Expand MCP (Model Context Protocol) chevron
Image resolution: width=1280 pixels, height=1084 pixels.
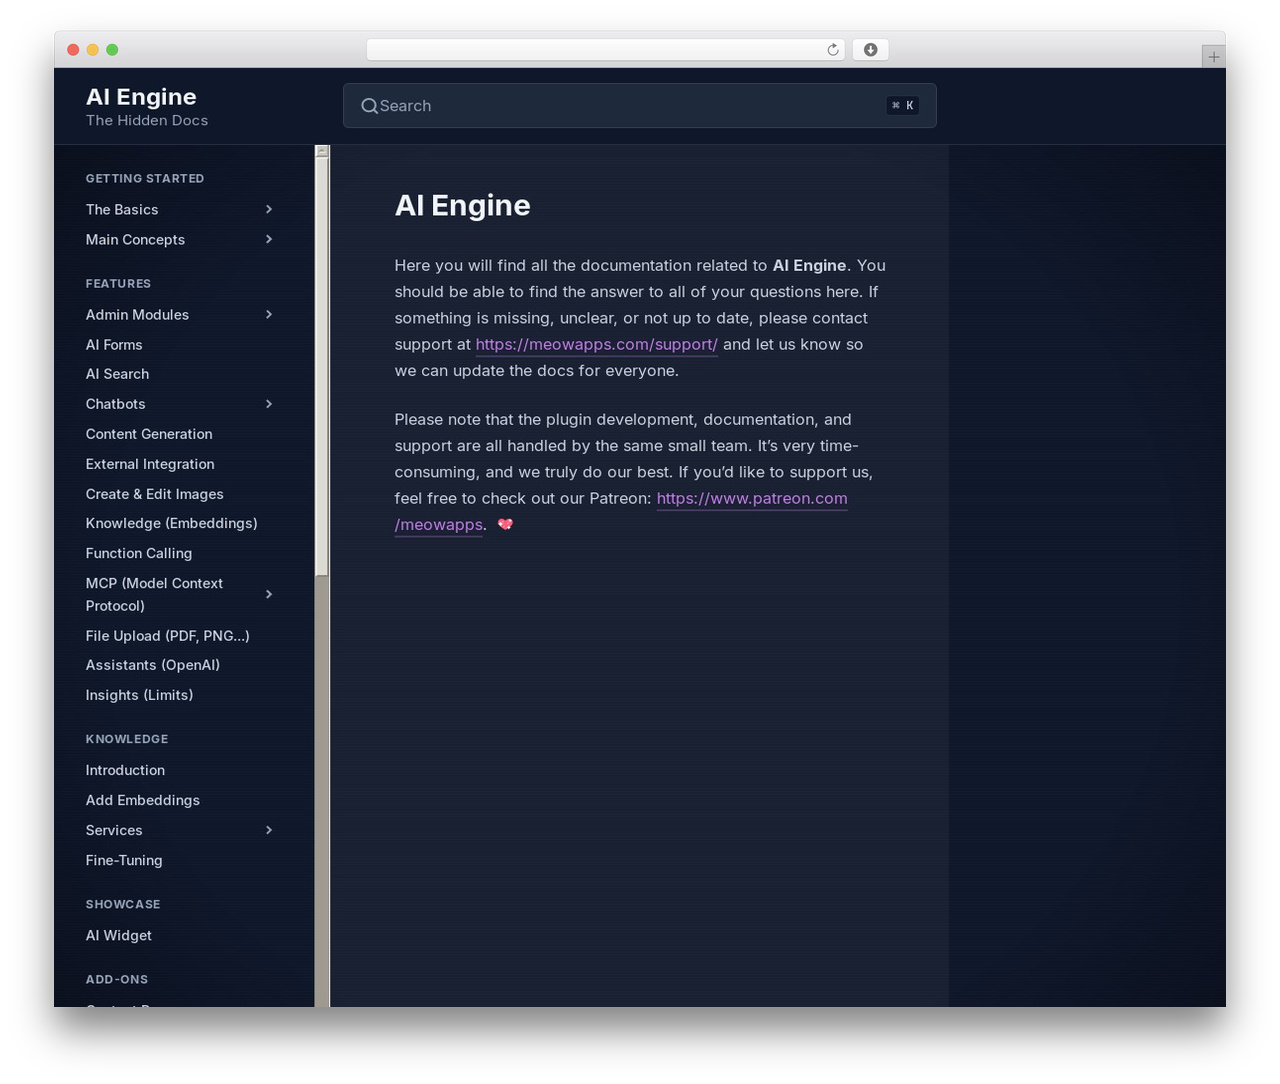[x=269, y=594]
